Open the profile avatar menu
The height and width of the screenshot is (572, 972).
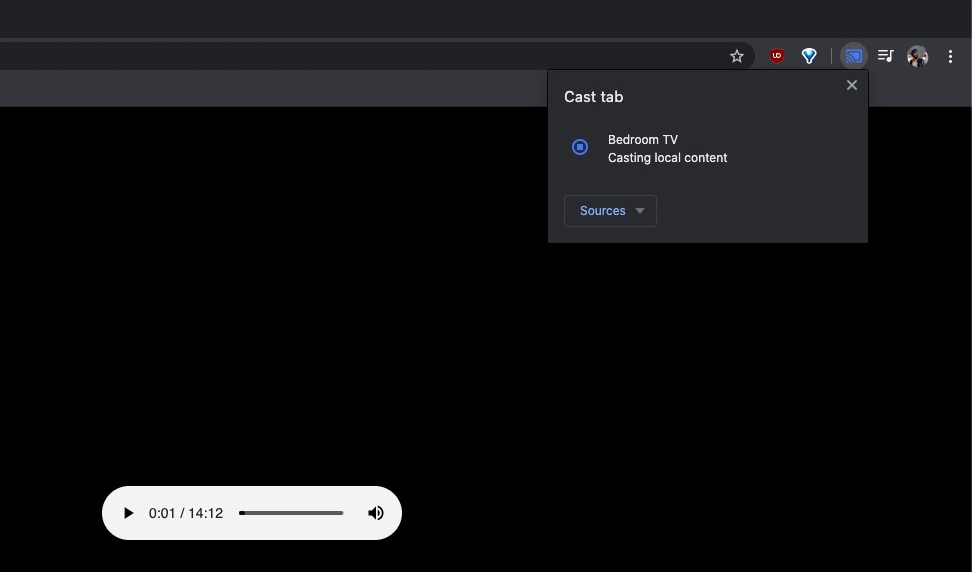point(917,56)
